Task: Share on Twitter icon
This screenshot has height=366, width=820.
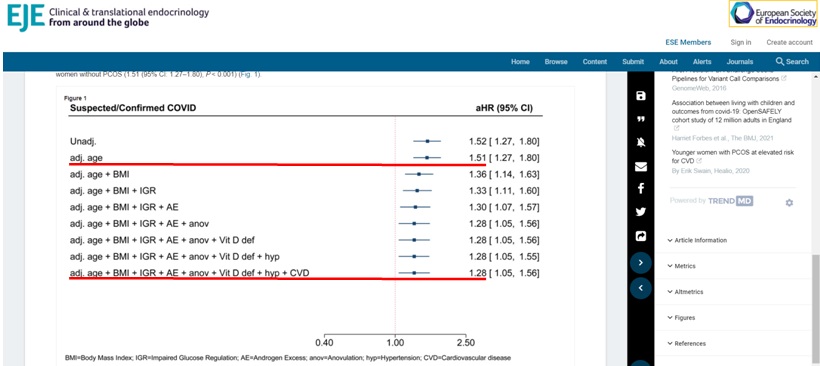Action: (641, 212)
